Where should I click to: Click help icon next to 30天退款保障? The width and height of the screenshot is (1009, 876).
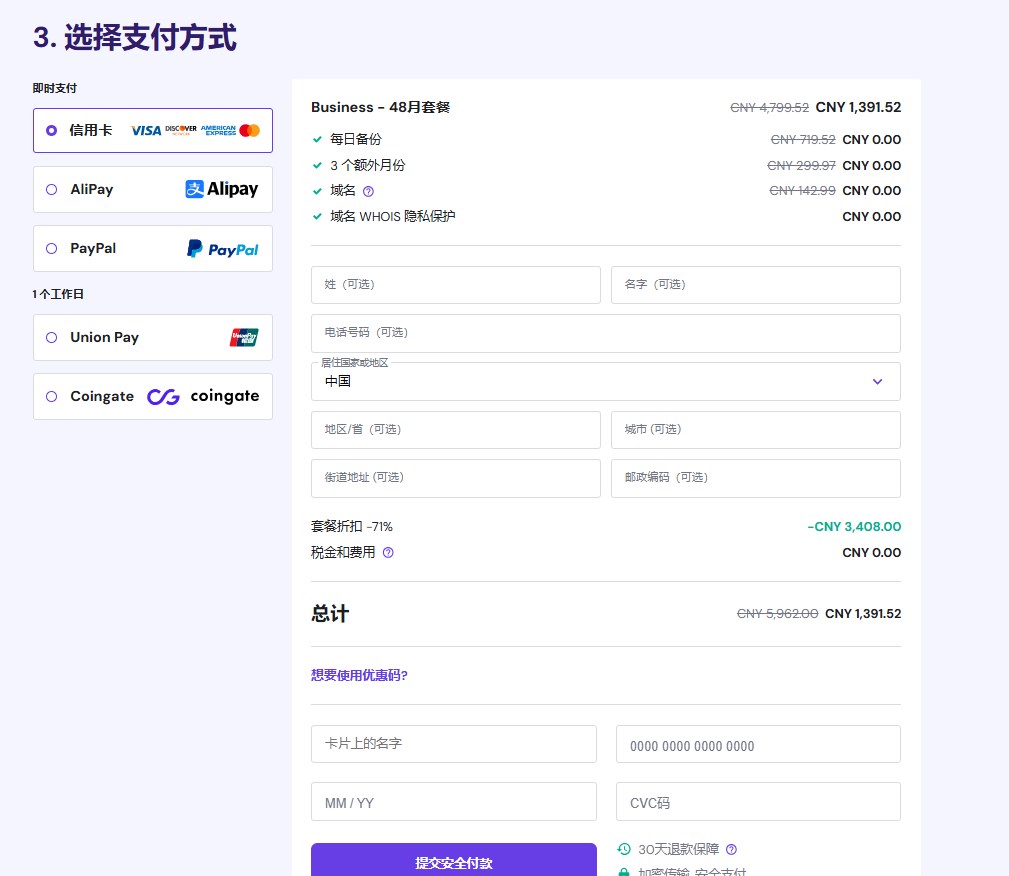(x=731, y=849)
